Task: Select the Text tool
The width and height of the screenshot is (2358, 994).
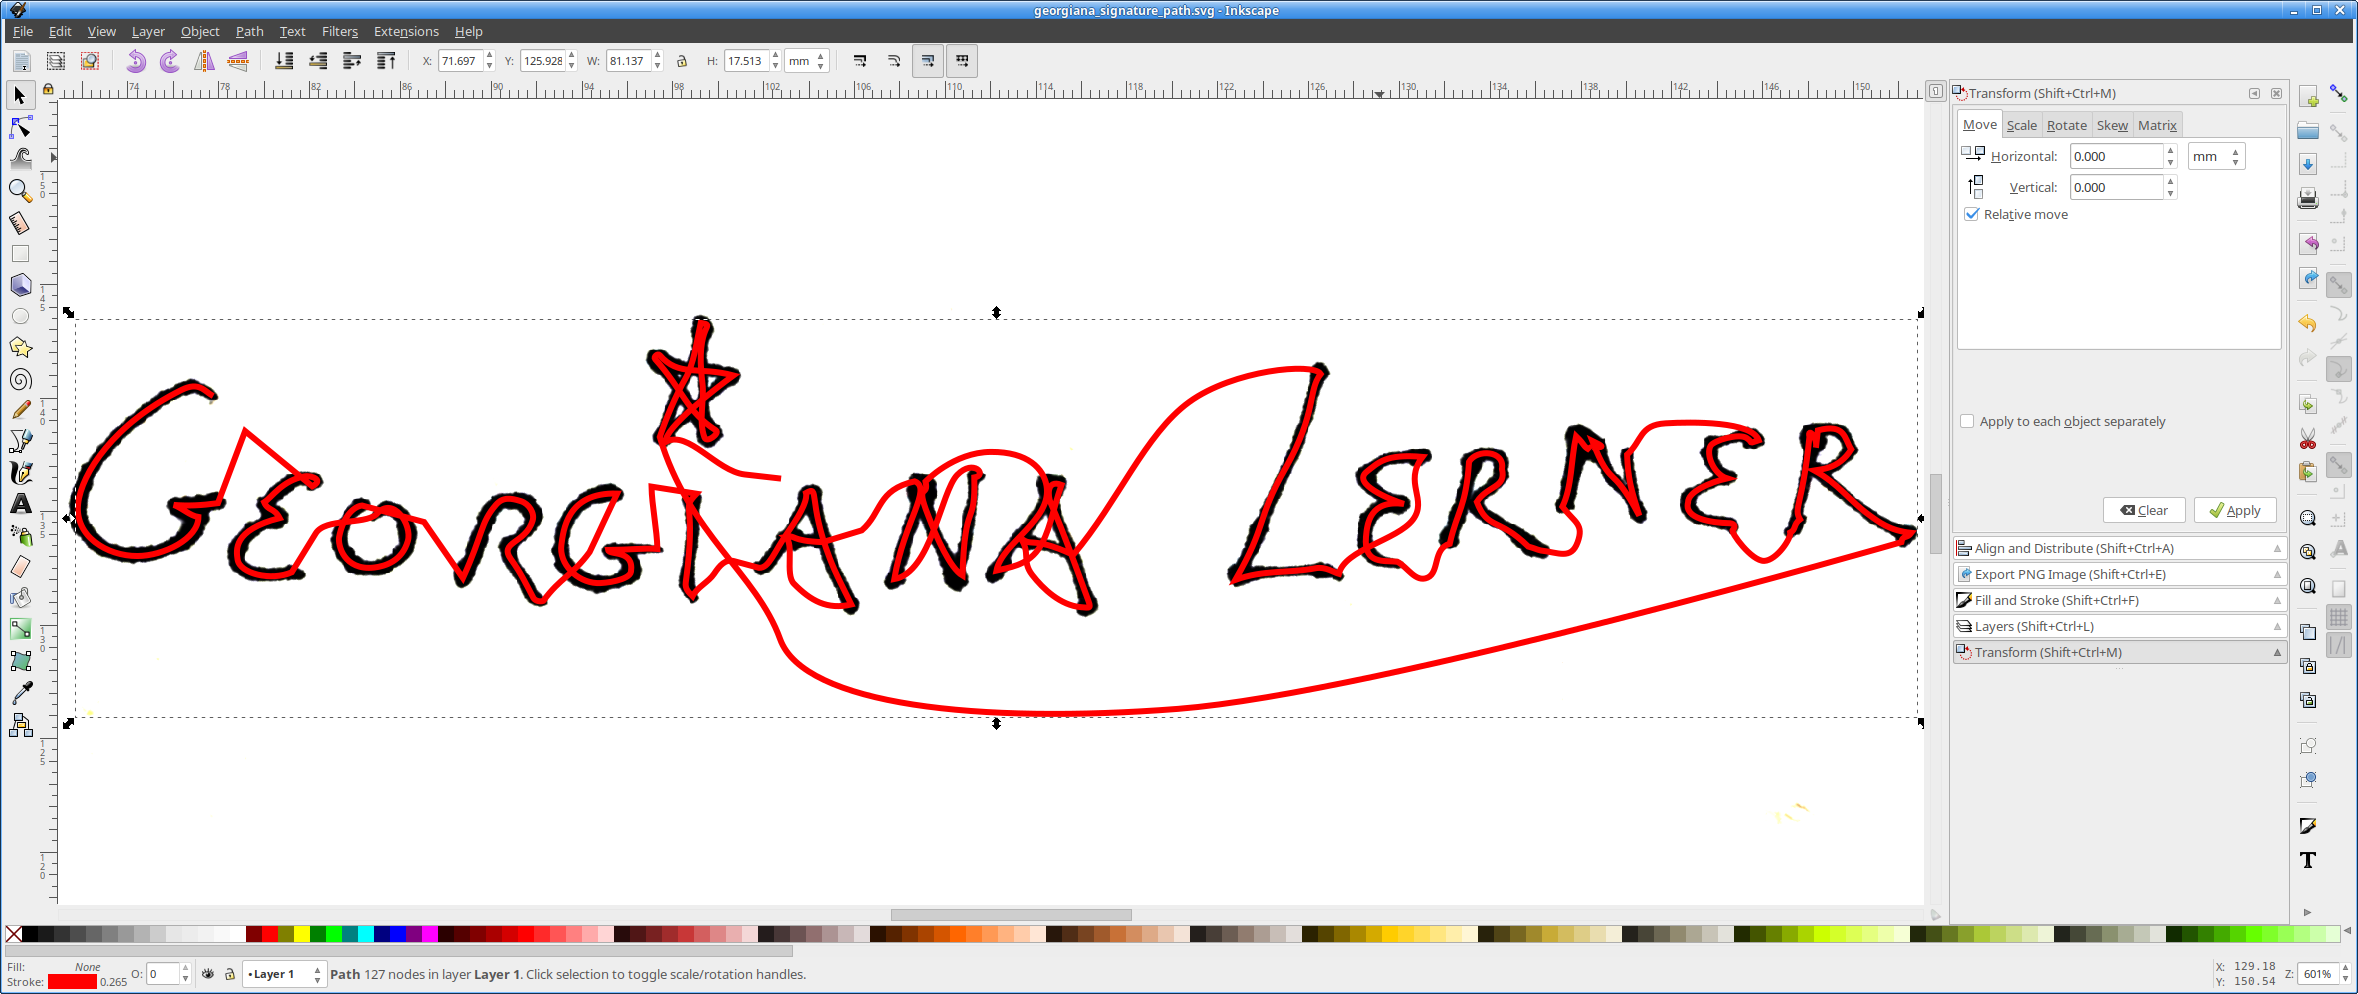Action: [x=20, y=504]
